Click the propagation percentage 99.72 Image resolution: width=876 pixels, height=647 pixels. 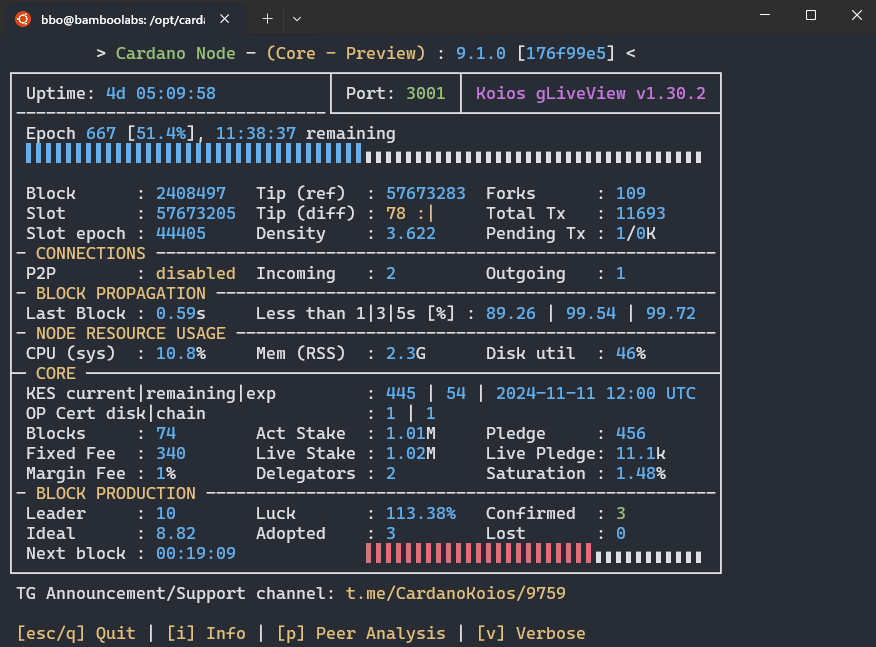click(x=671, y=313)
